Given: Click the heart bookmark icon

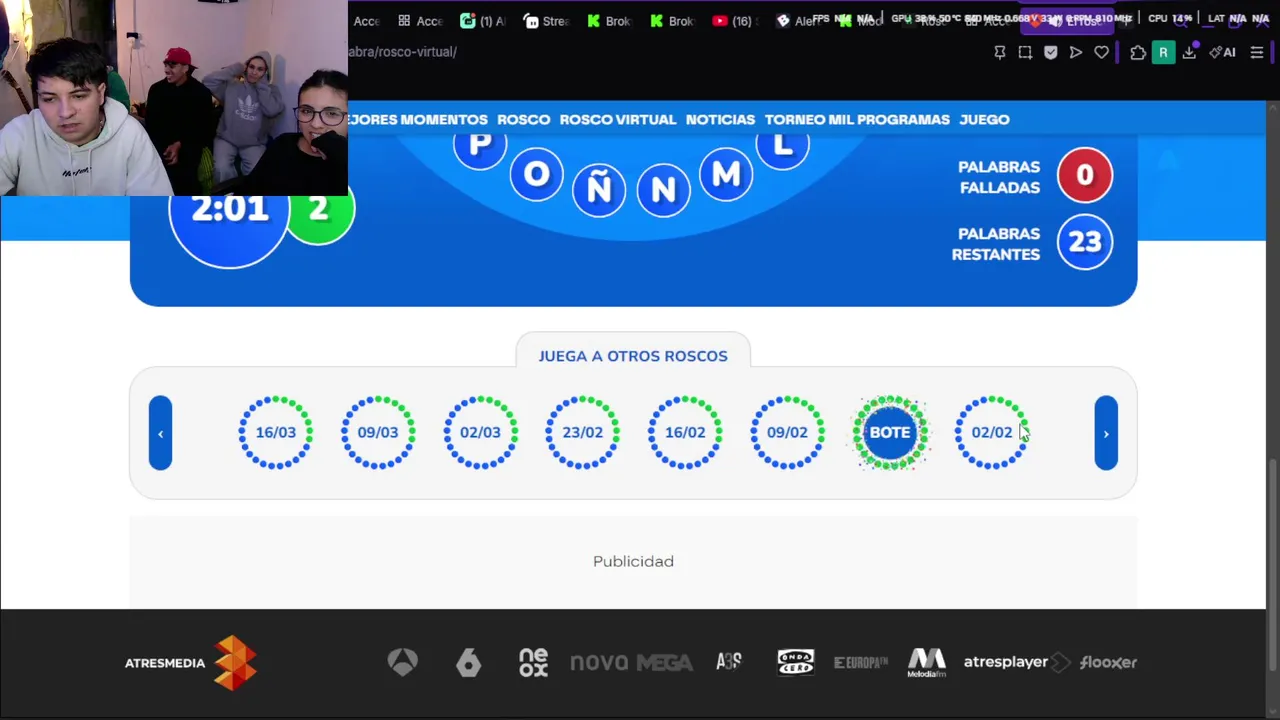Looking at the screenshot, I should point(1101,52).
